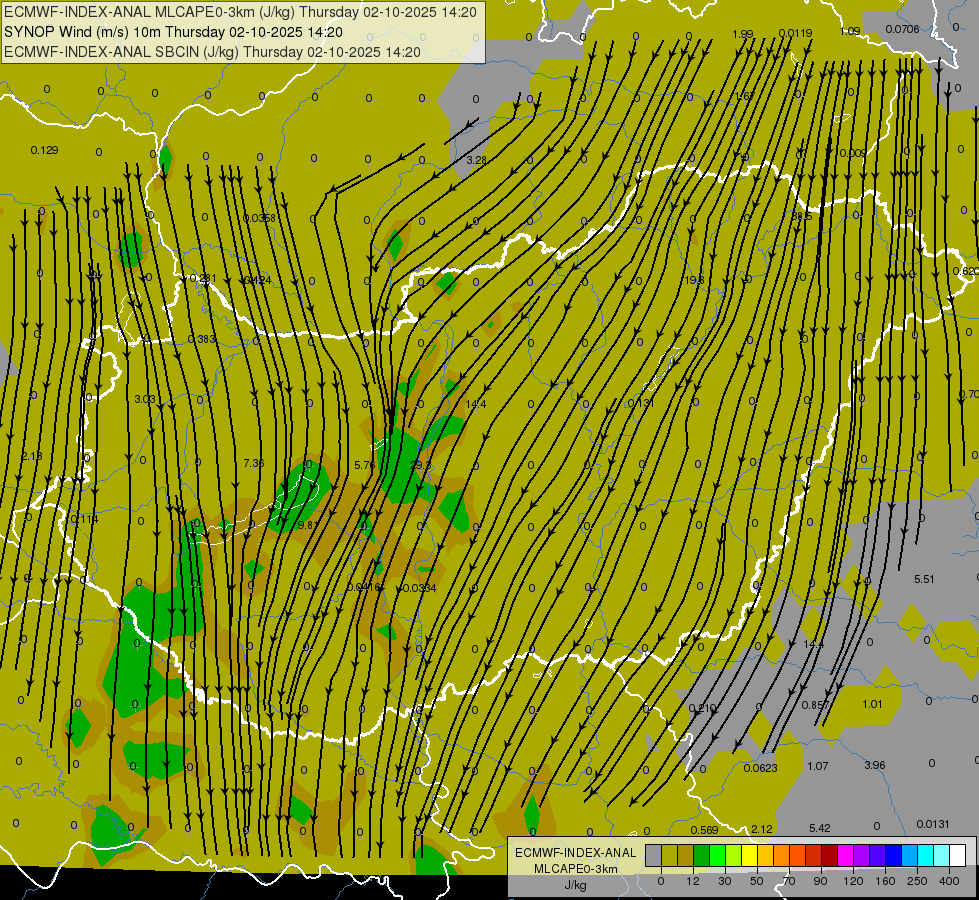The height and width of the screenshot is (900, 979).
Task: Click the dark green legend swatch
Action: (701, 856)
